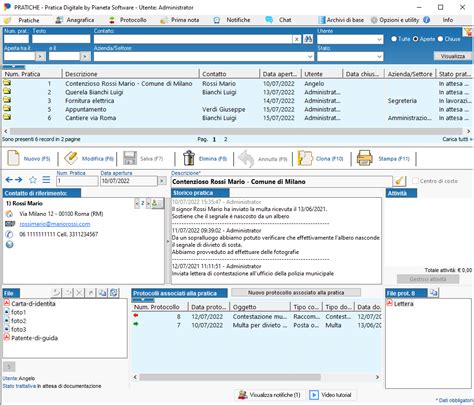Click the copy files icon in File toolbar
The width and height of the screenshot is (474, 405).
point(102,293)
